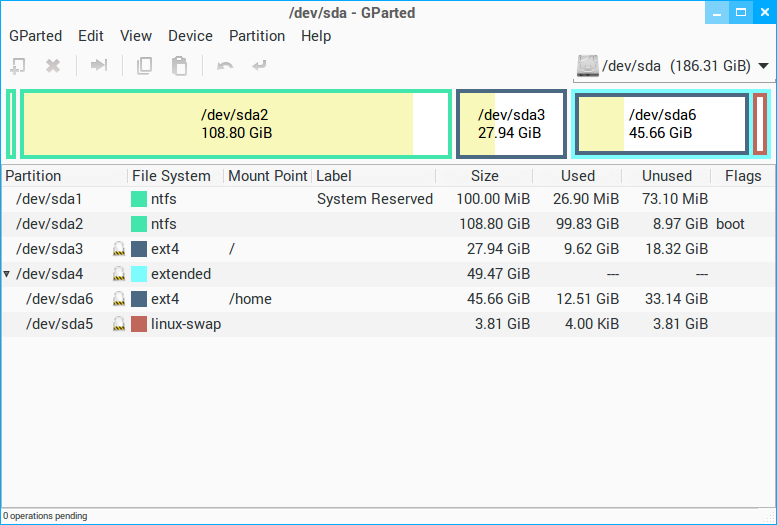Click the Resize/Move toolbar icon

point(99,66)
